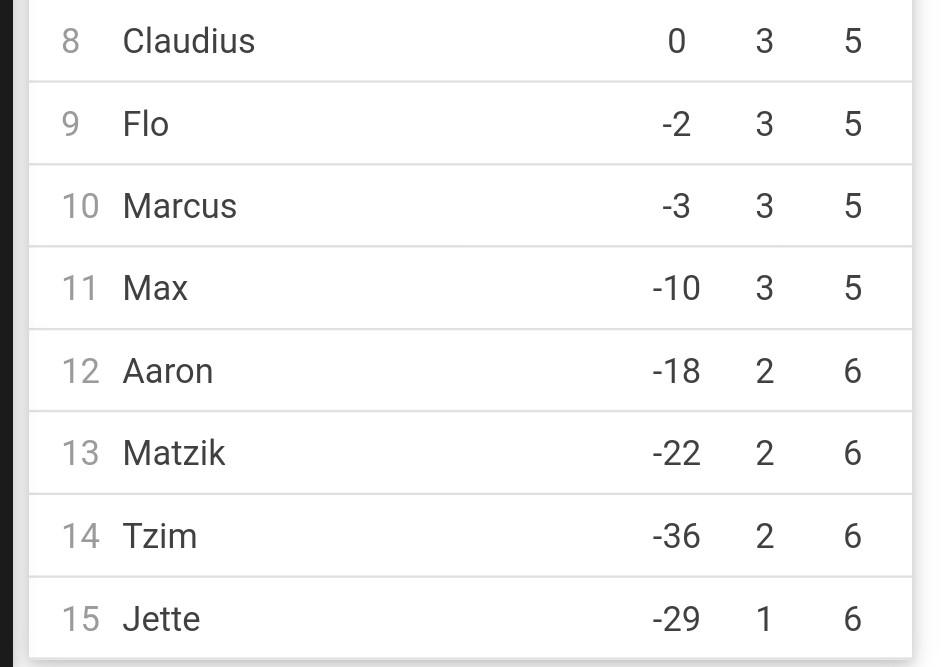Viewport: 944px width, 667px height.
Task: Tap the Marcus name in the table
Action: pos(179,206)
